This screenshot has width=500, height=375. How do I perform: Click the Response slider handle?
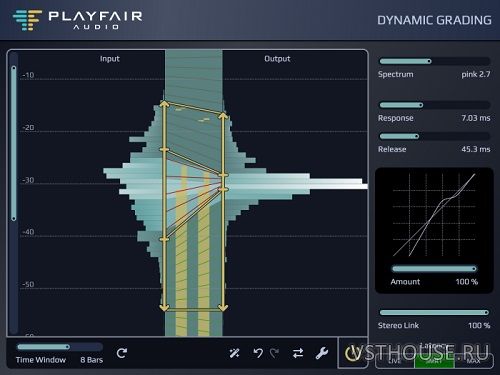point(421,105)
